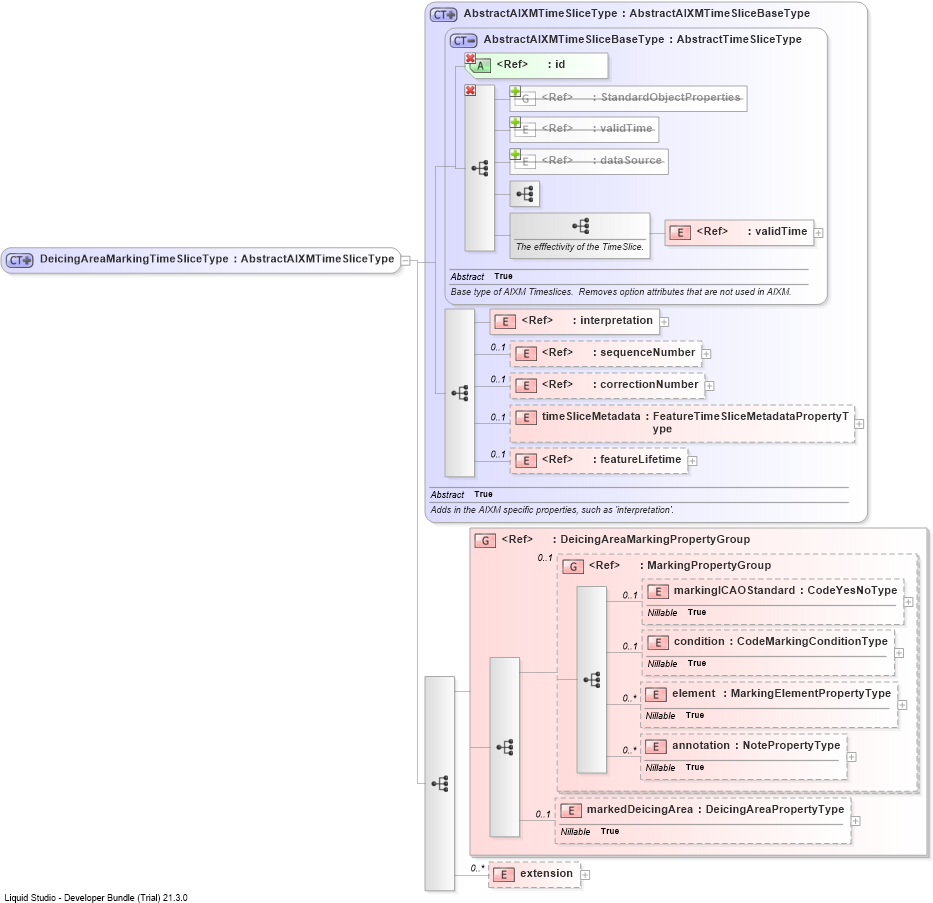Select the effectivity of the TimeSlice sequence
This screenshot has height=903, width=933.
pyautogui.click(x=580, y=236)
